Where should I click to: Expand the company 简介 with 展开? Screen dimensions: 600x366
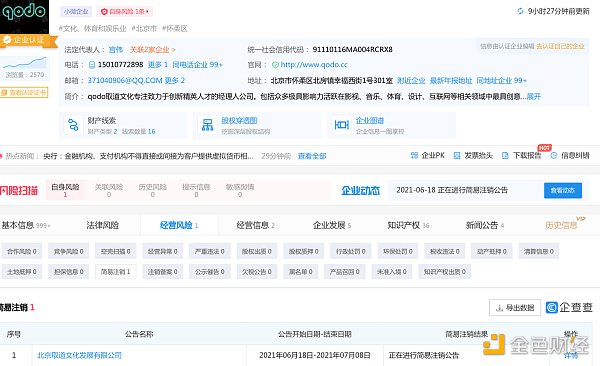coord(533,96)
